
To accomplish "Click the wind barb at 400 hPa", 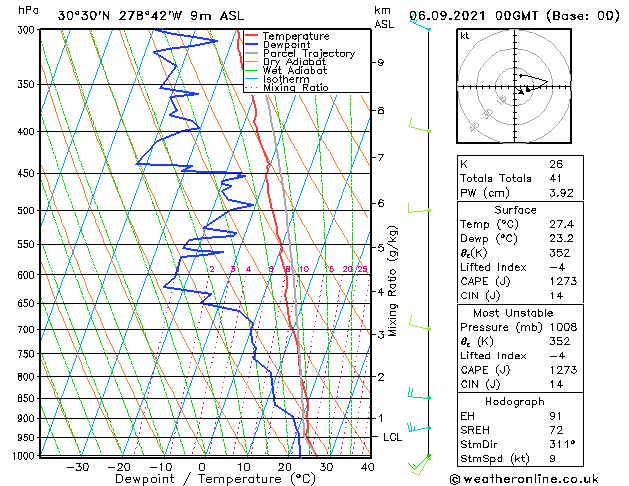I will (x=420, y=126).
